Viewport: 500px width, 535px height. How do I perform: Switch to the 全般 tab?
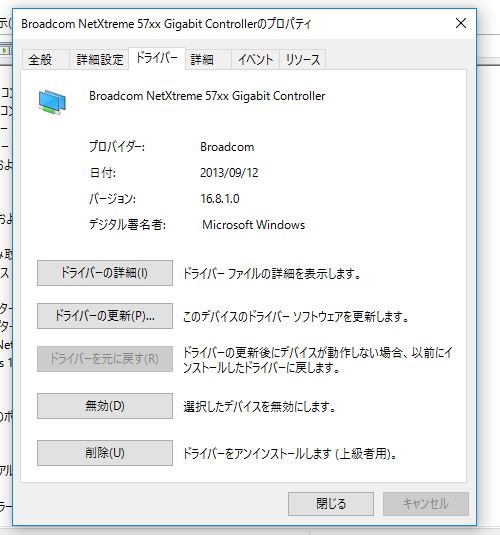(x=45, y=60)
